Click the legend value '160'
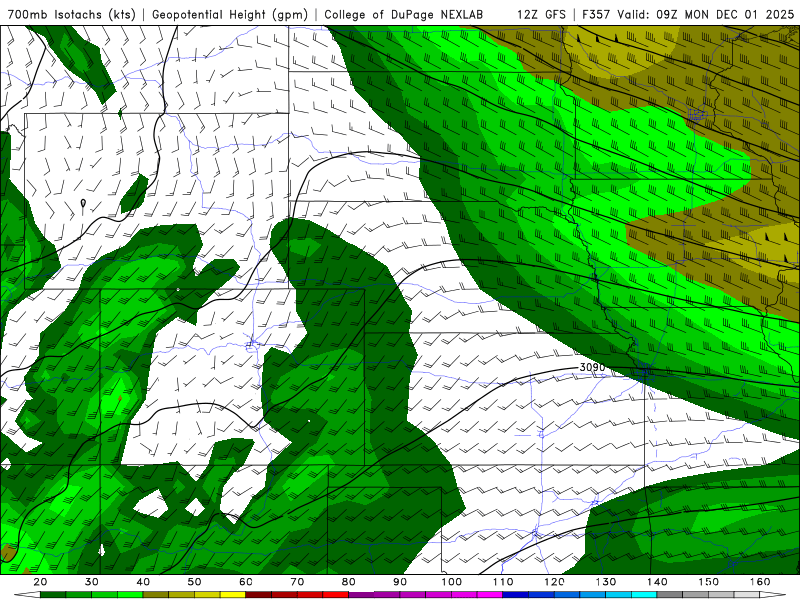This screenshot has height=600, width=800. tap(760, 582)
